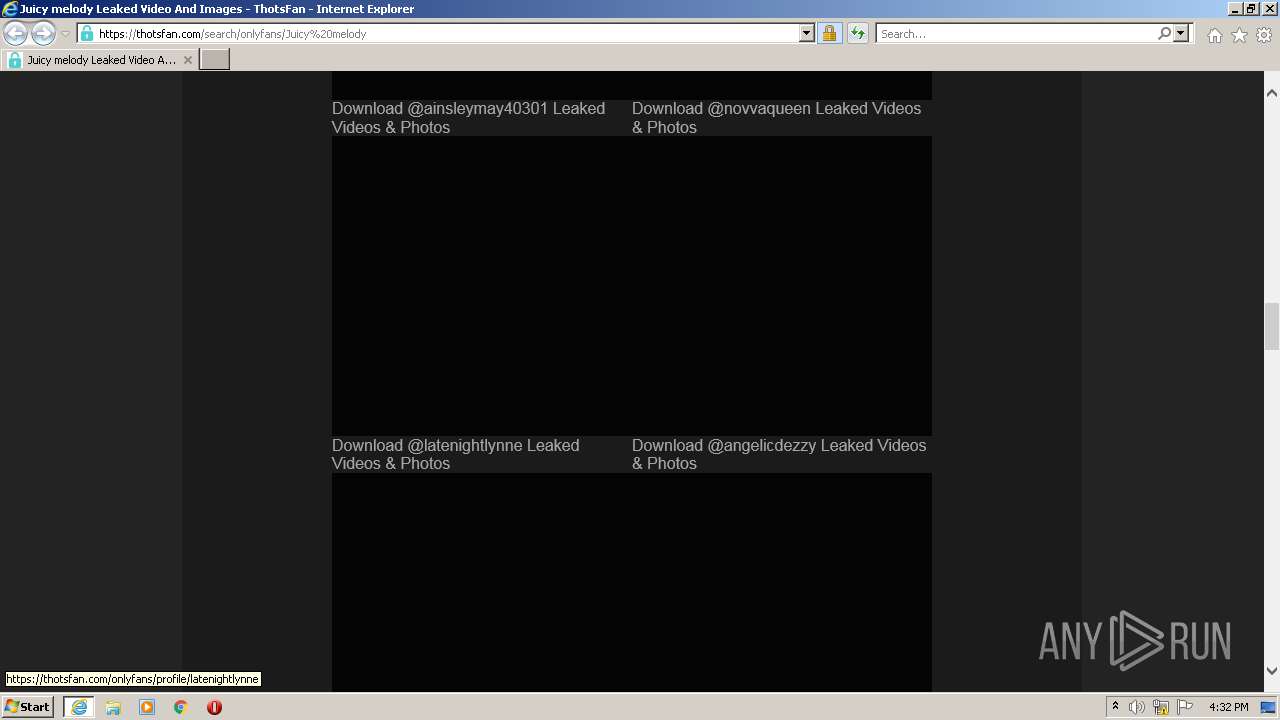
Task: Click the thumbnail below @novvaqueen title
Action: [782, 286]
